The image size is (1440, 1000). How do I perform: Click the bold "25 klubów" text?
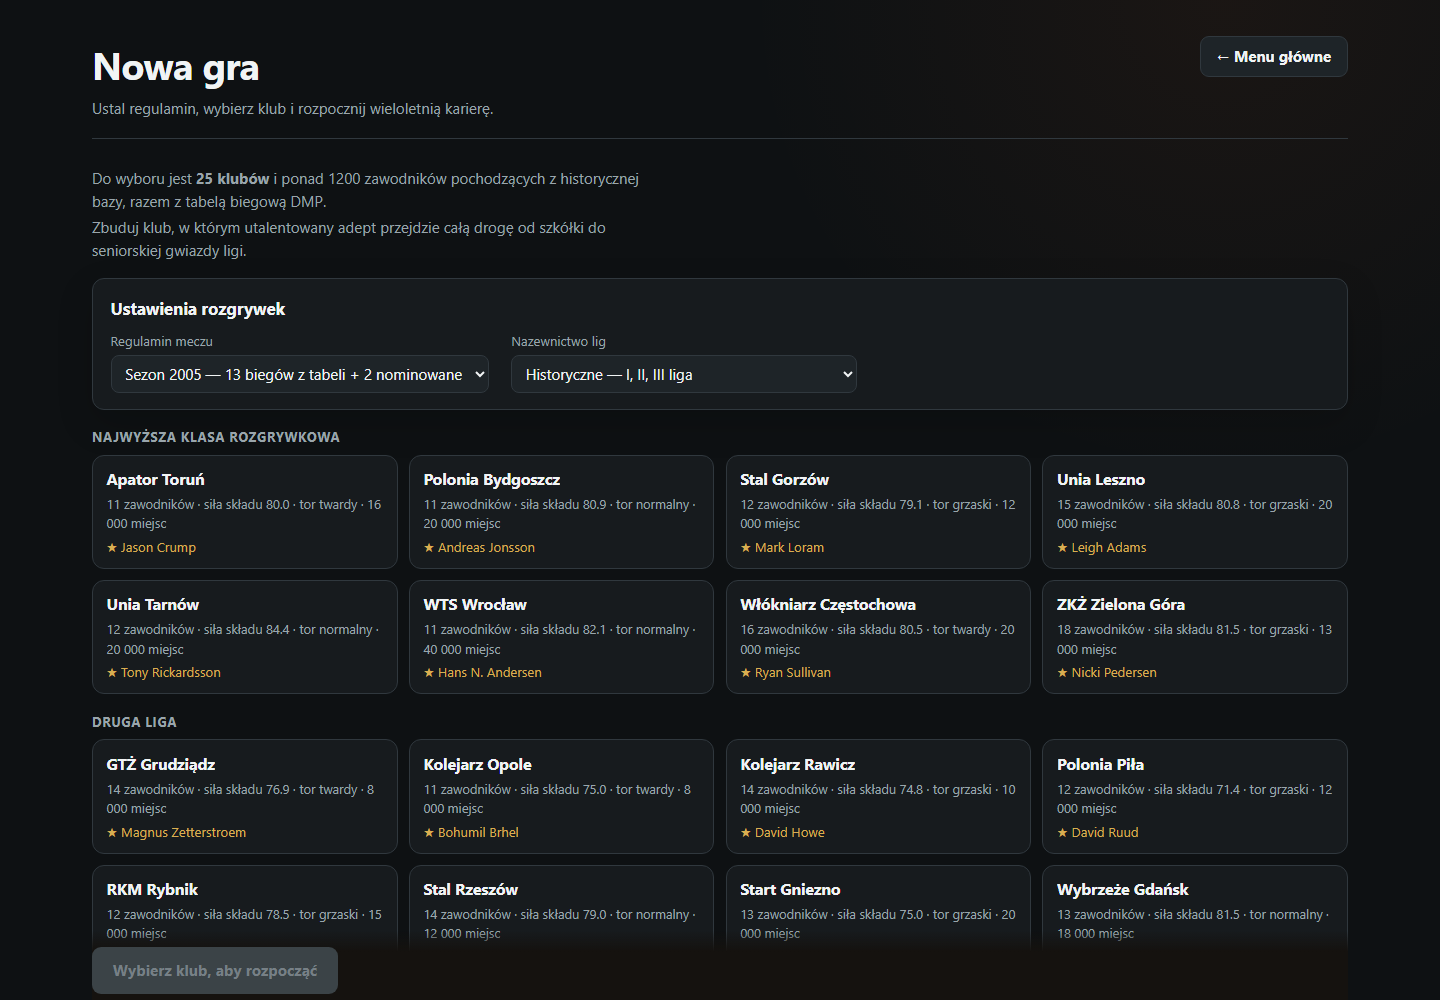coord(233,179)
